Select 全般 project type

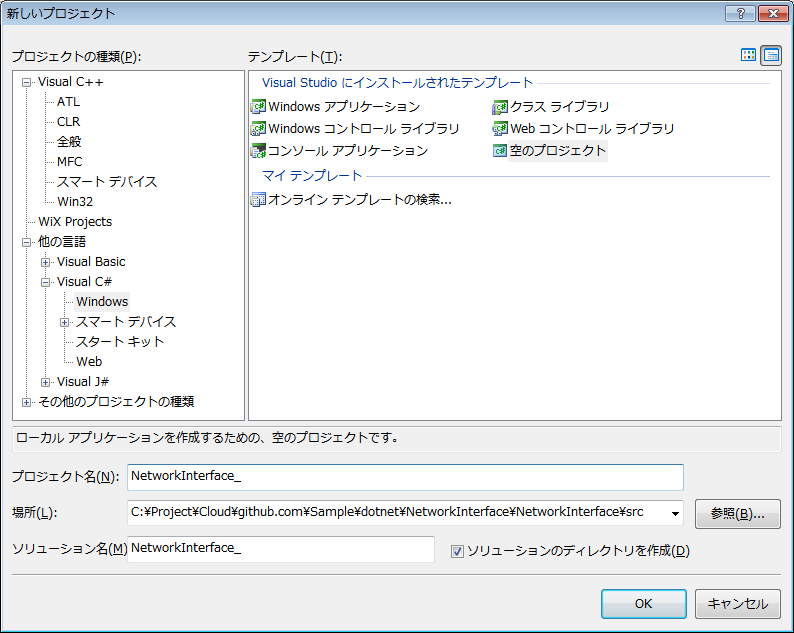[69, 142]
